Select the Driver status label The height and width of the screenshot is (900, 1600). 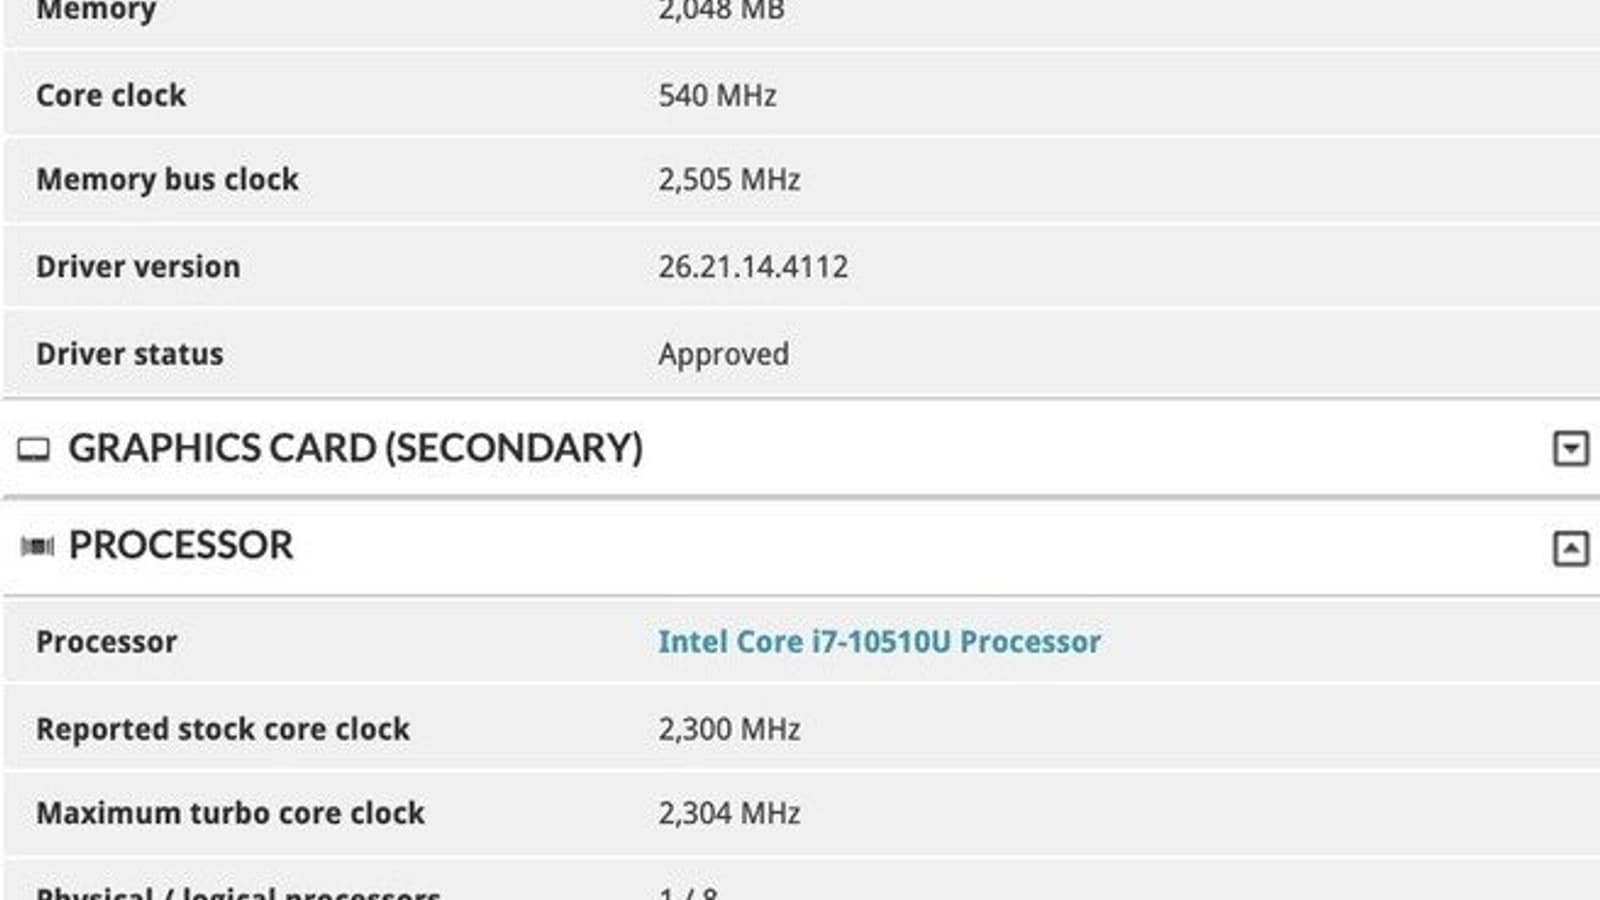[x=129, y=354]
